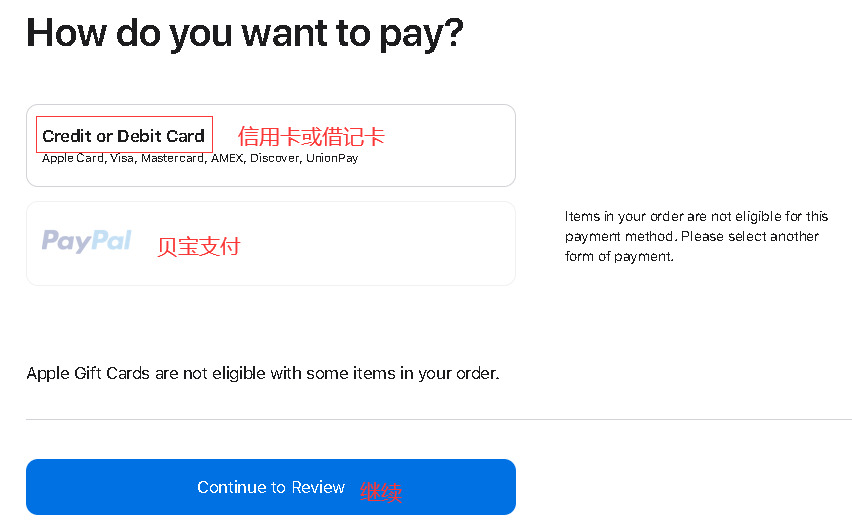Choose the PayPal payment option box
The width and height of the screenshot is (852, 526).
pyautogui.click(x=271, y=243)
